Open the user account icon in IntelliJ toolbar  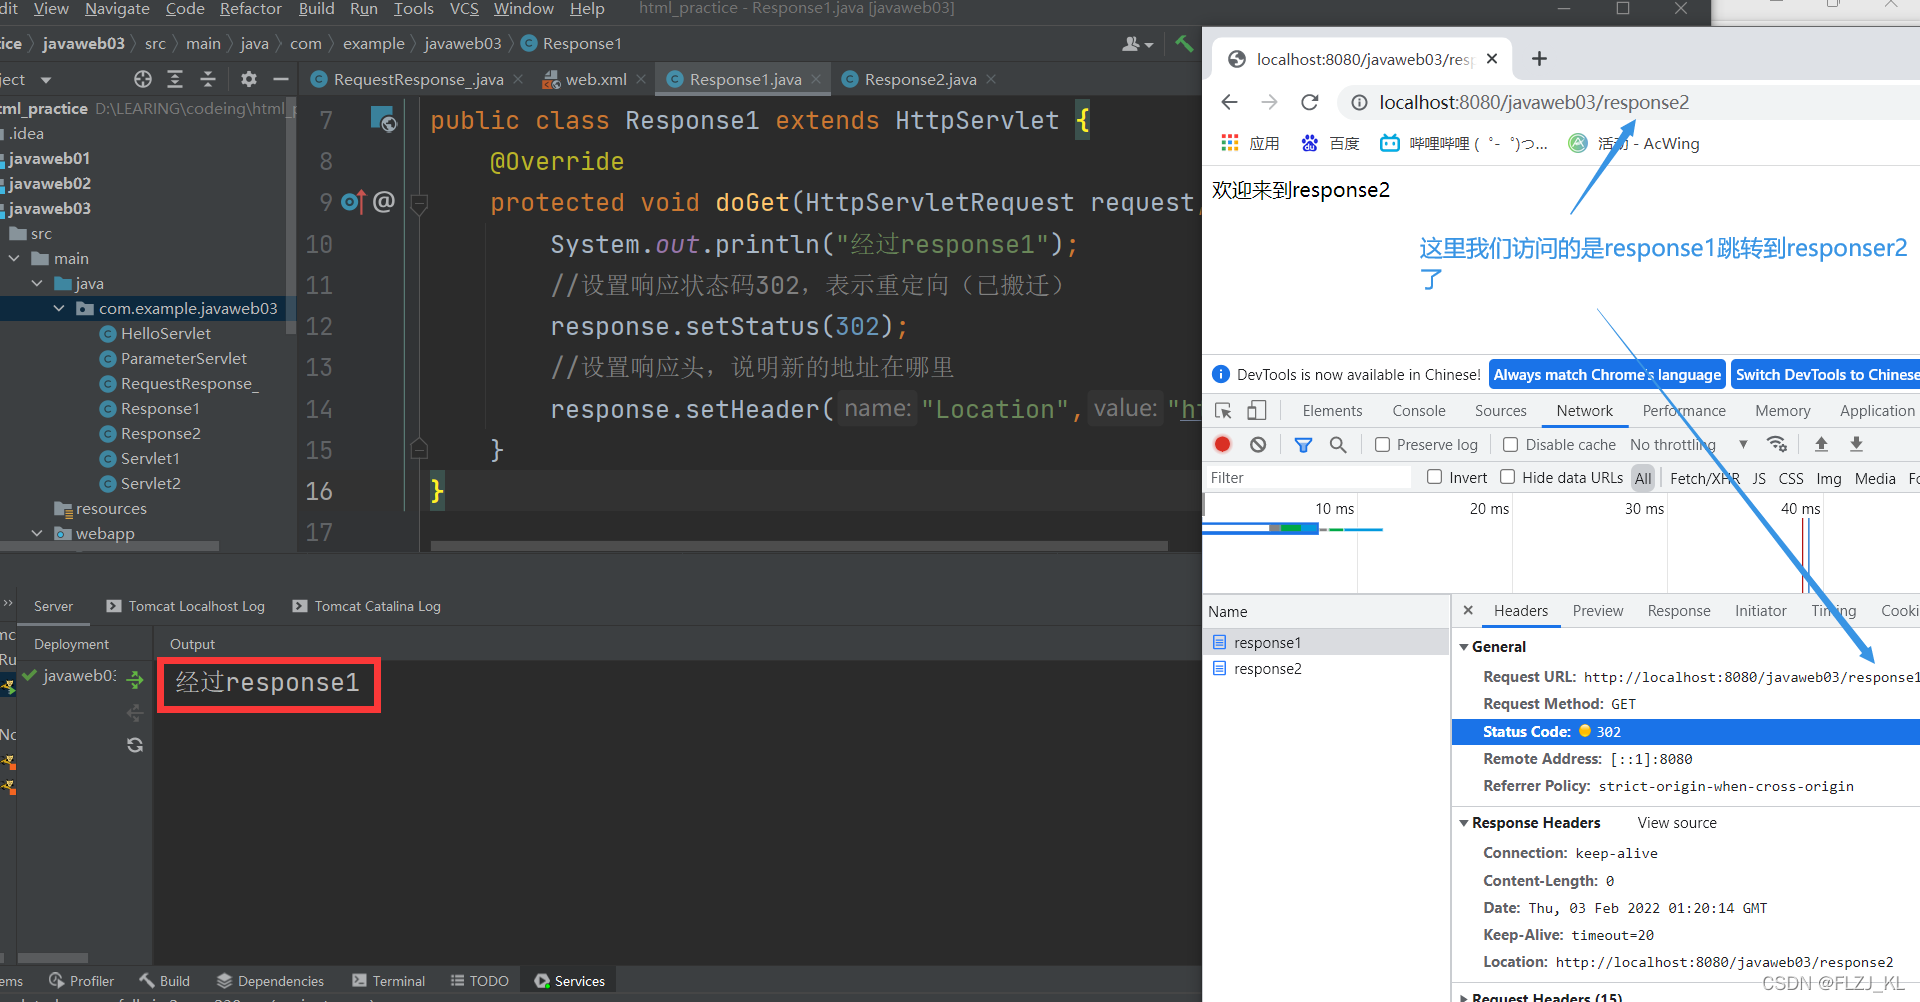pos(1137,43)
